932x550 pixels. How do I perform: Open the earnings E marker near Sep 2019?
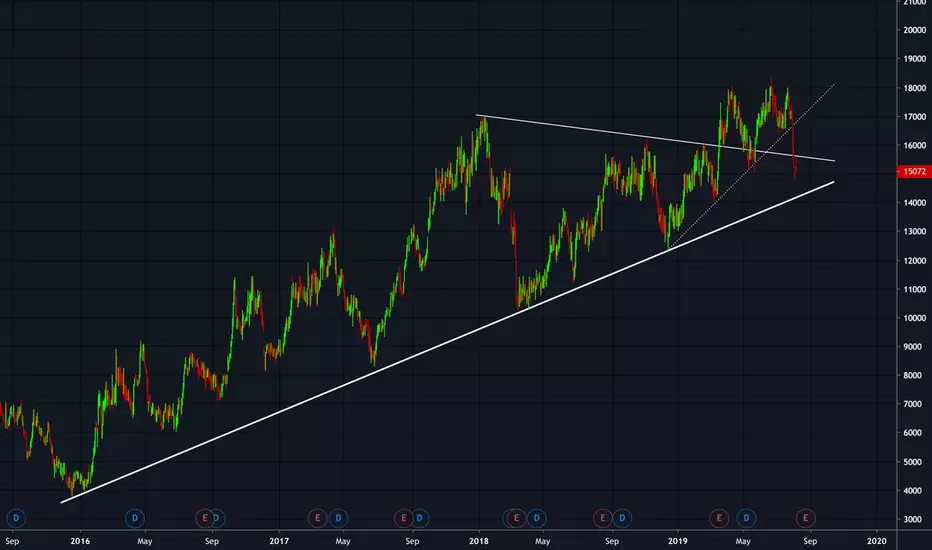[805, 518]
